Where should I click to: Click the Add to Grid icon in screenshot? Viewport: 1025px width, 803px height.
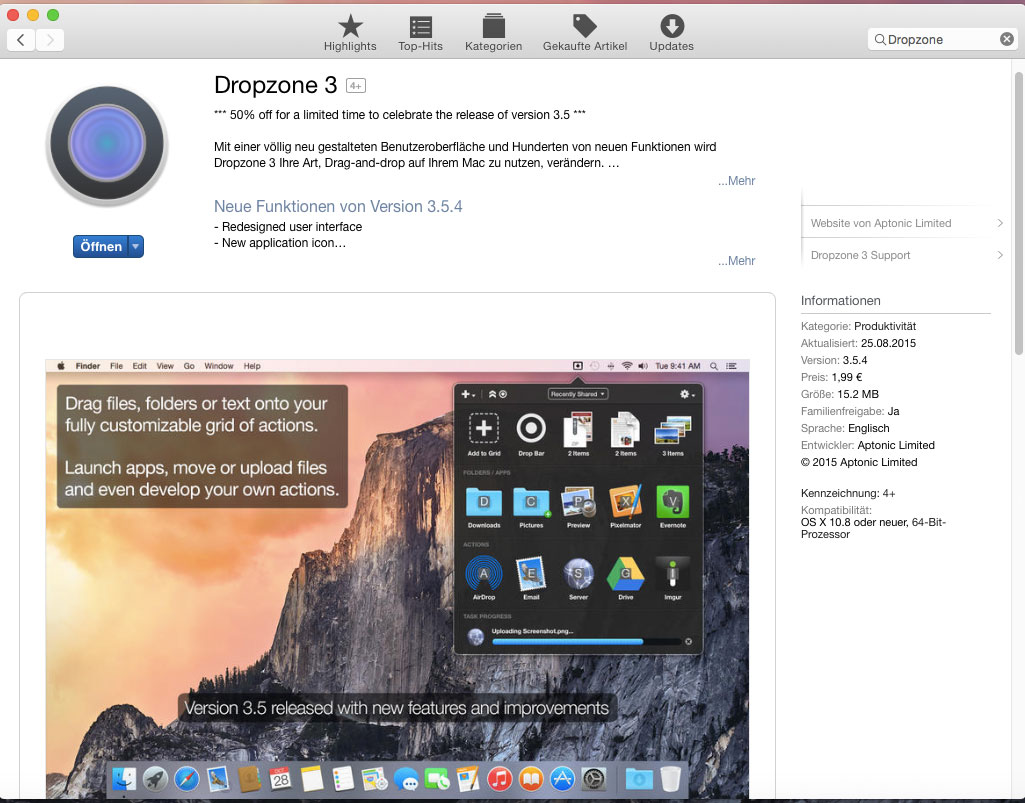tap(484, 429)
